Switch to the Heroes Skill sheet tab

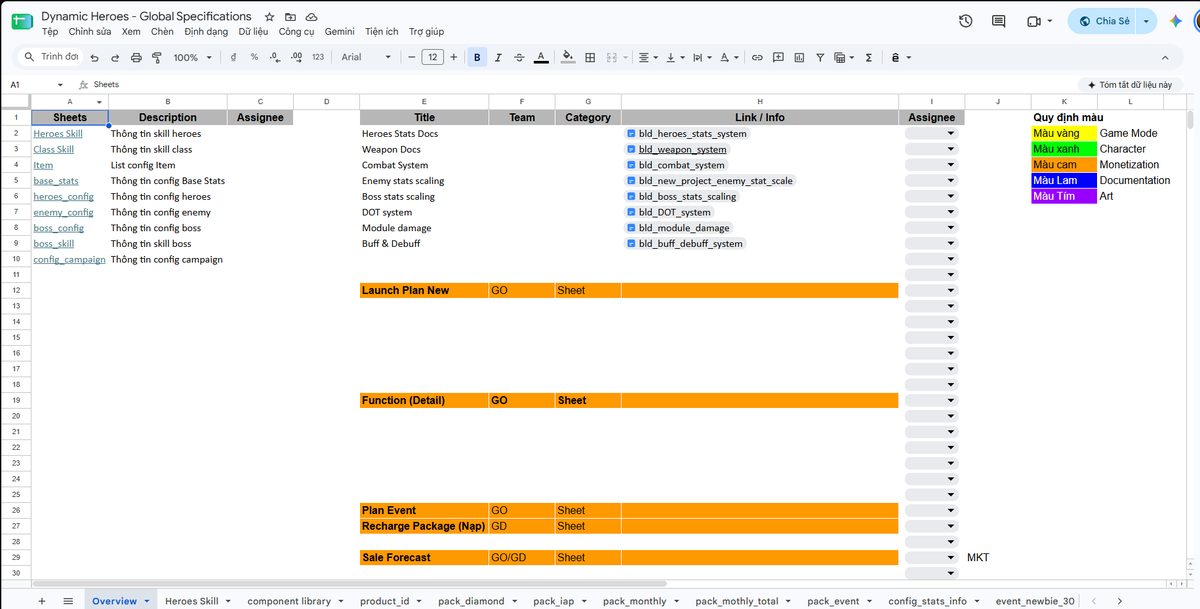coord(191,601)
